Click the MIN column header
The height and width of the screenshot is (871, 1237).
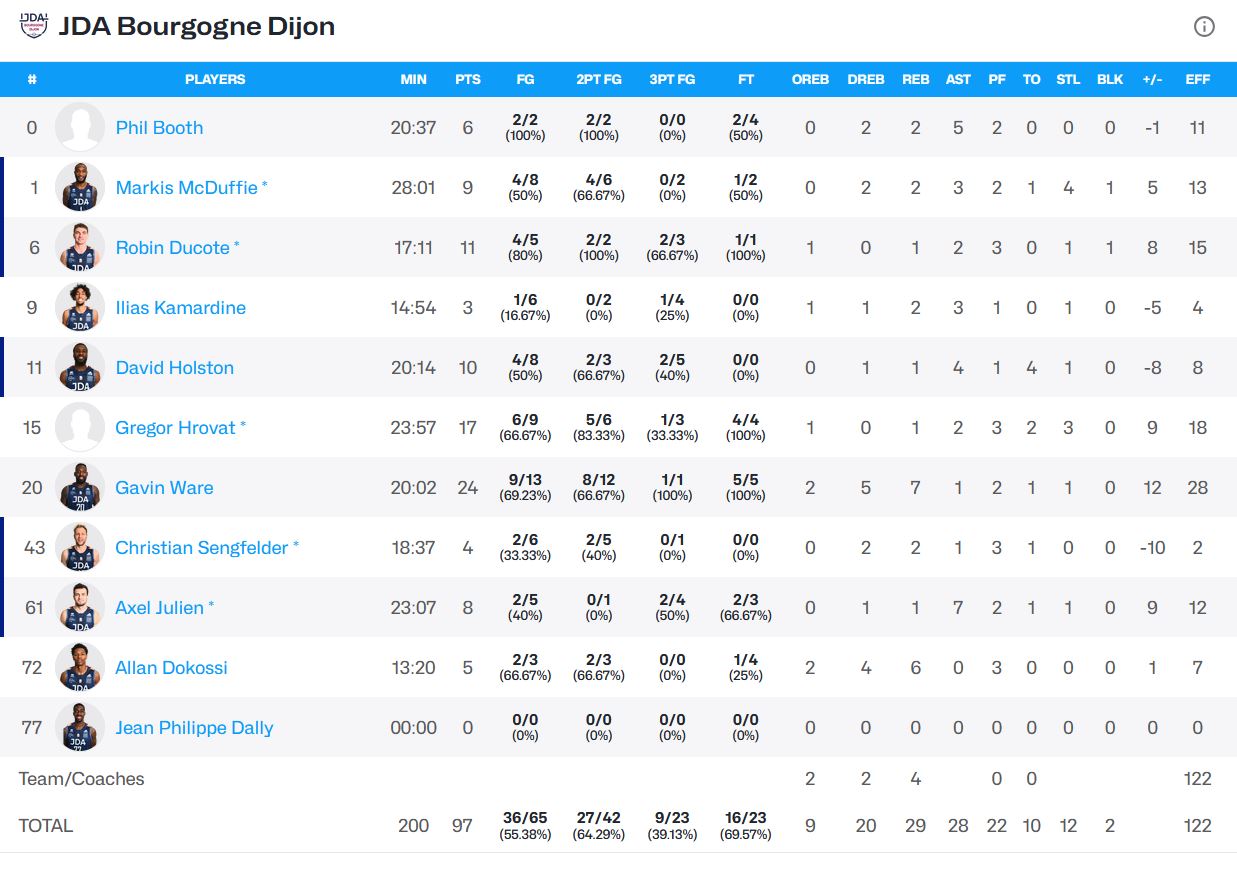413,80
